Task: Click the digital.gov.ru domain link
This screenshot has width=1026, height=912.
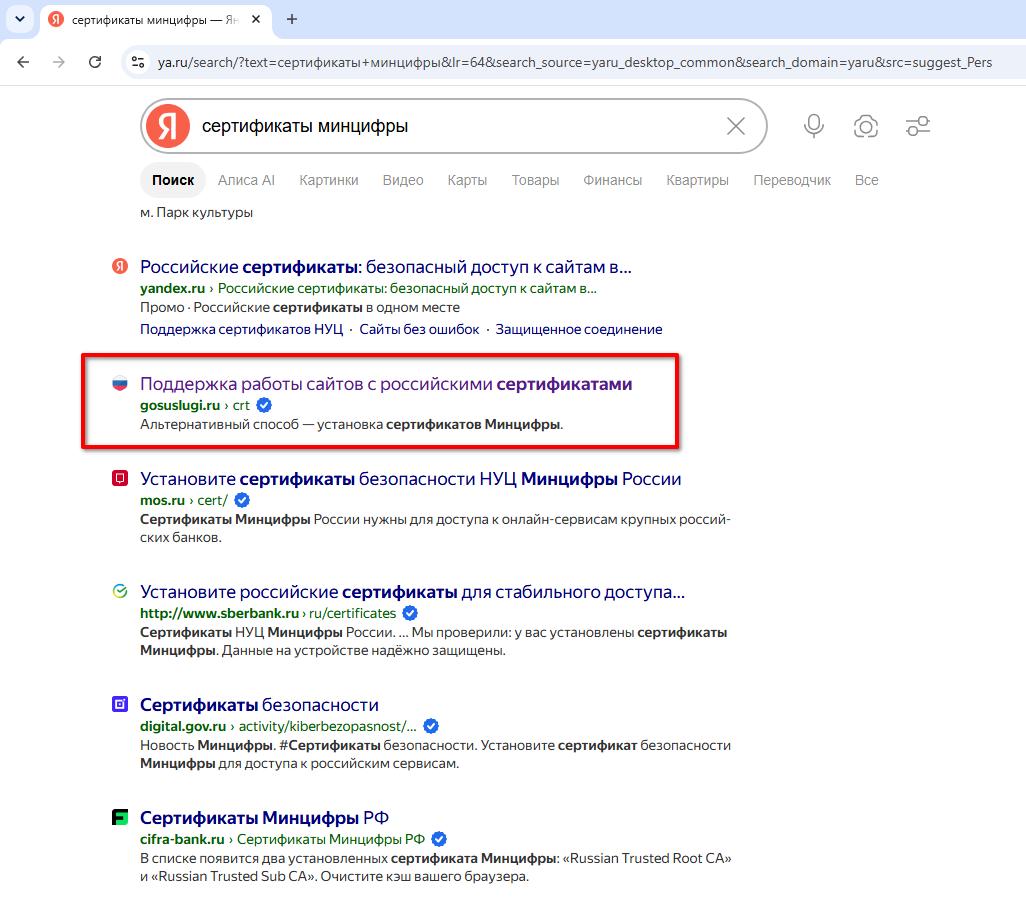Action: 183,727
